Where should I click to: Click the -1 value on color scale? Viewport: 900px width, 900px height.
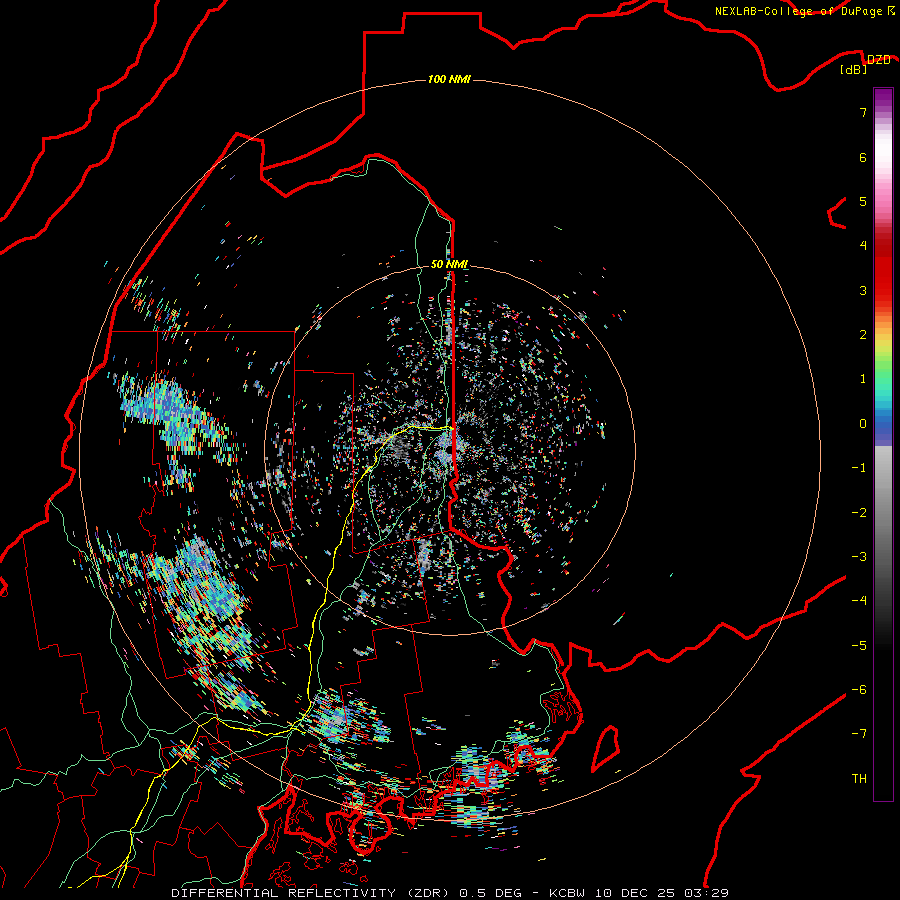pos(859,468)
